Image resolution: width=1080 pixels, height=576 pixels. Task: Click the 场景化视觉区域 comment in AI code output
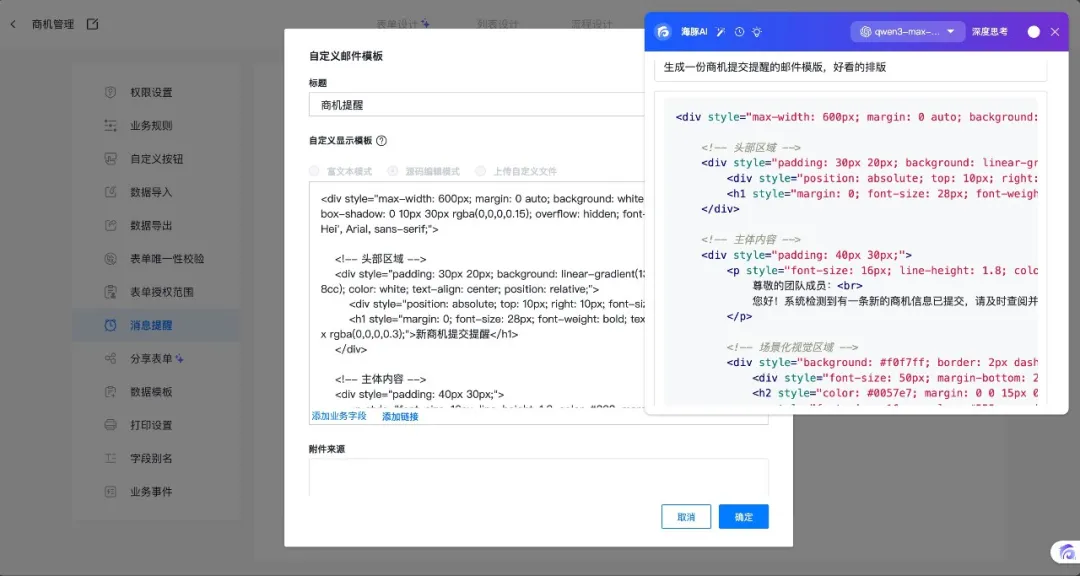point(792,347)
